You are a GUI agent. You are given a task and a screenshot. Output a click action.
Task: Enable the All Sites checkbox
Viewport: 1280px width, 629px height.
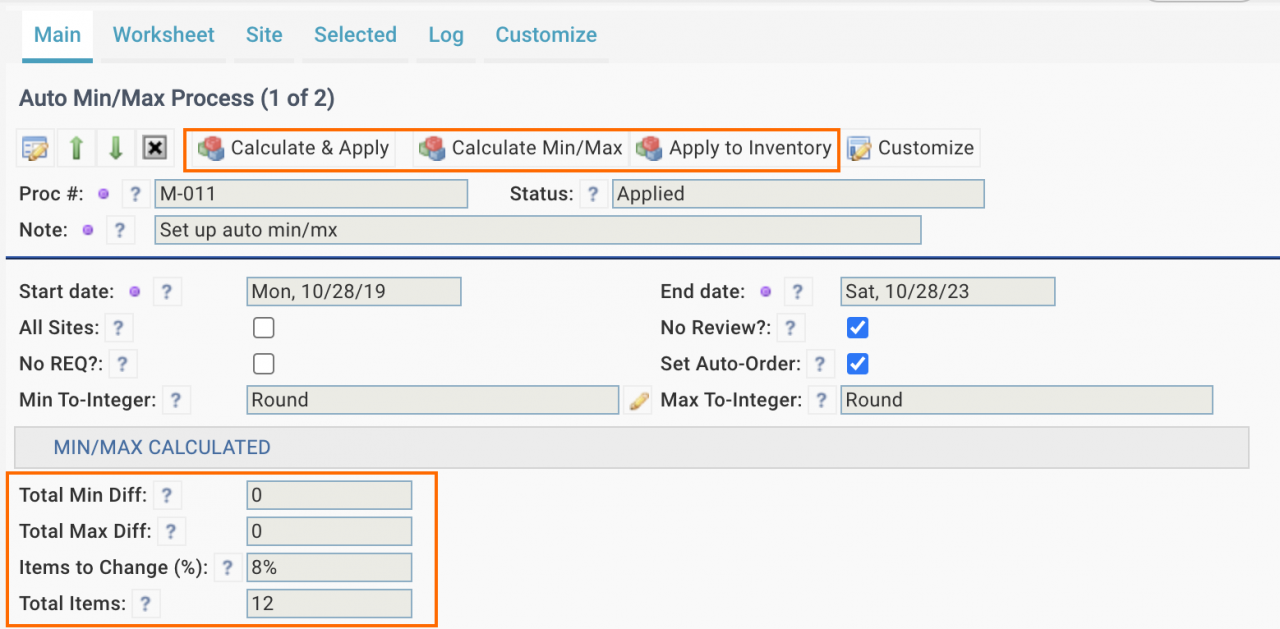tap(264, 328)
